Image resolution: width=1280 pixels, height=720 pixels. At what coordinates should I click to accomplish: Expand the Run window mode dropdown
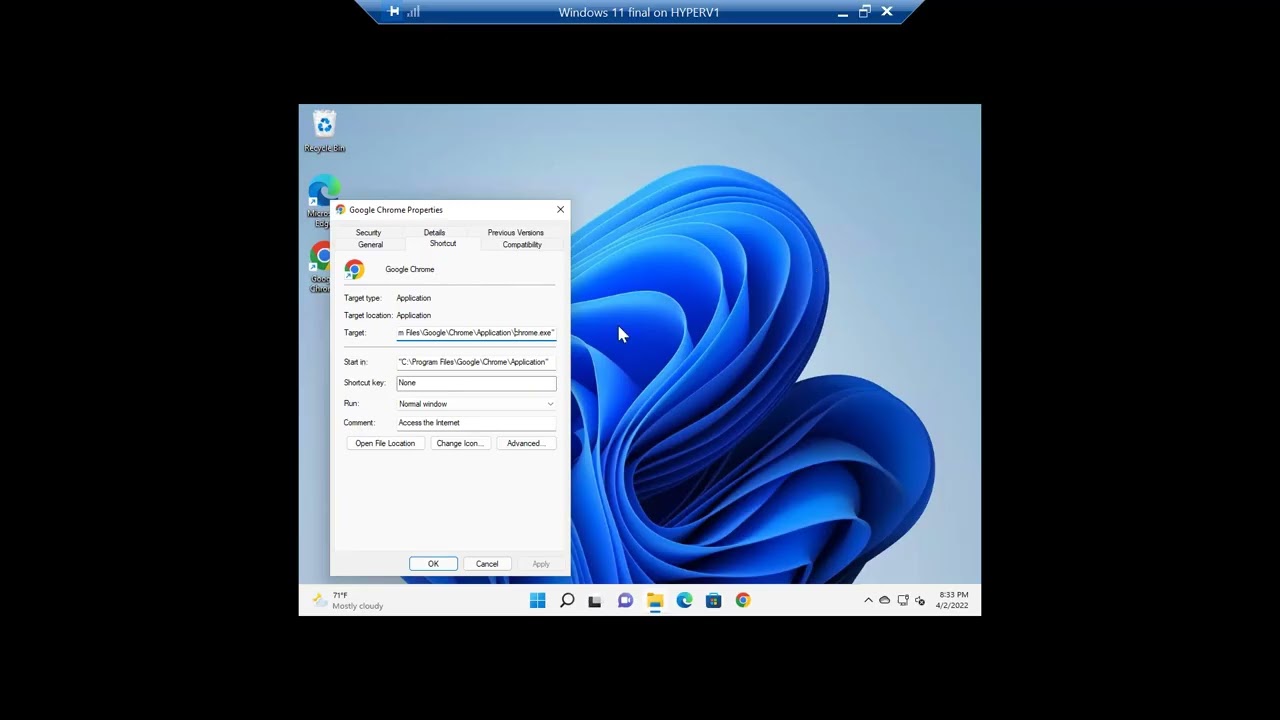(476, 404)
